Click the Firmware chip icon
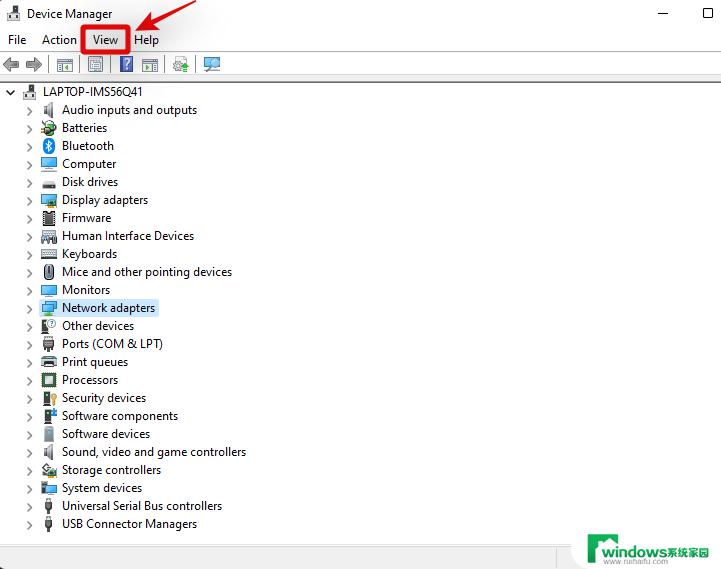The image size is (721, 569). (x=49, y=218)
